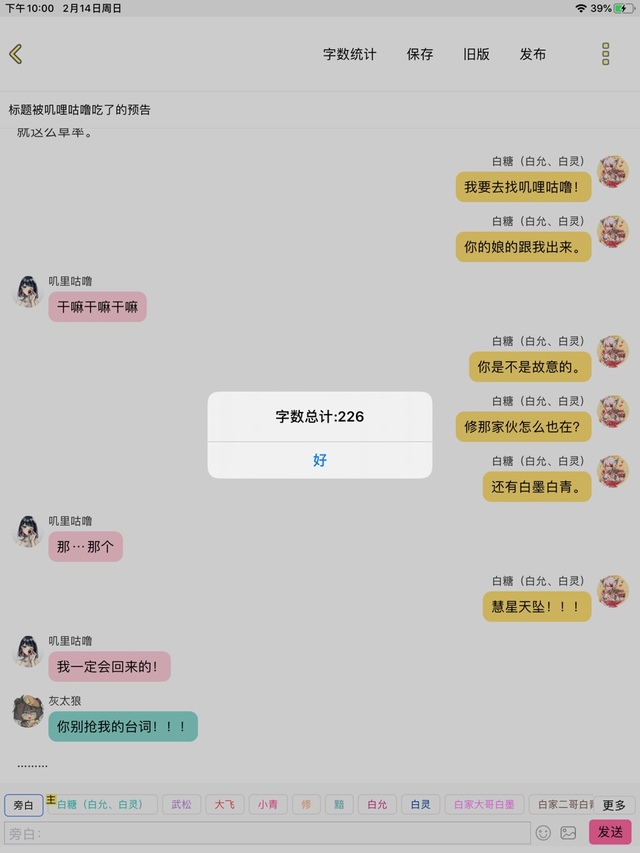Open 字数统计 in the top bar
The height and width of the screenshot is (853, 640).
pyautogui.click(x=349, y=54)
